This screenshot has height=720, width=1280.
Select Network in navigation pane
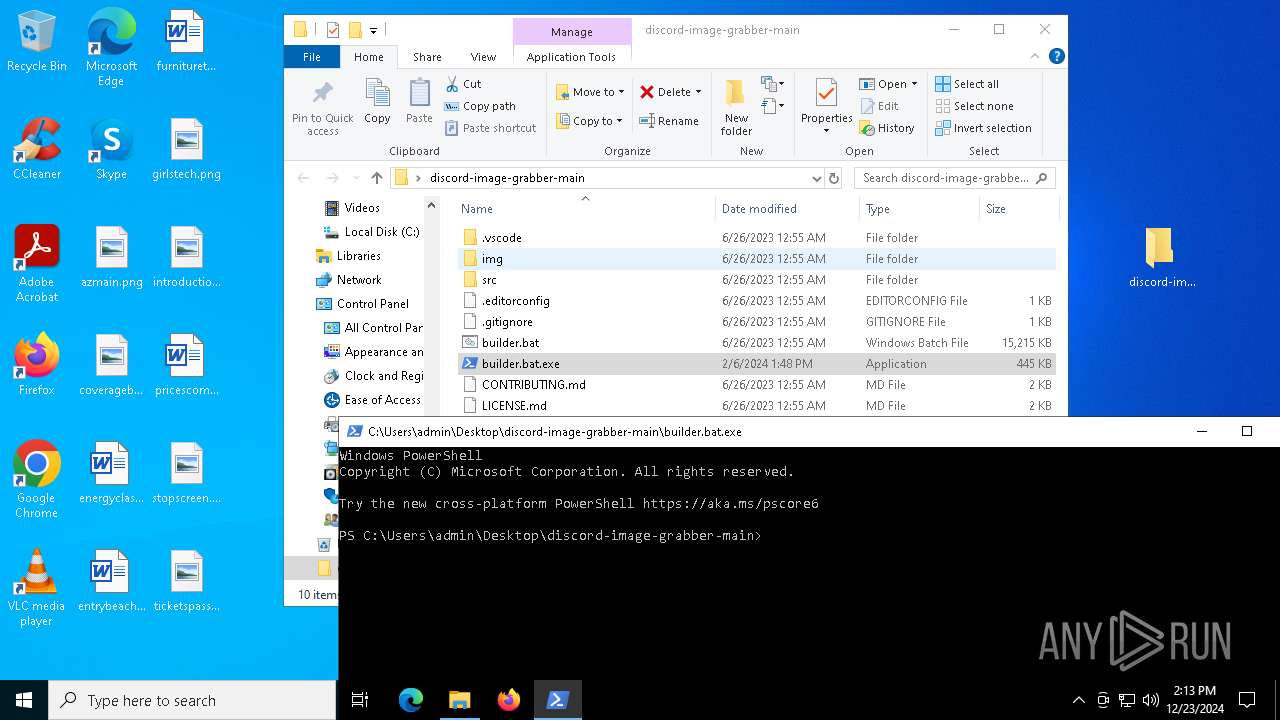point(349,280)
